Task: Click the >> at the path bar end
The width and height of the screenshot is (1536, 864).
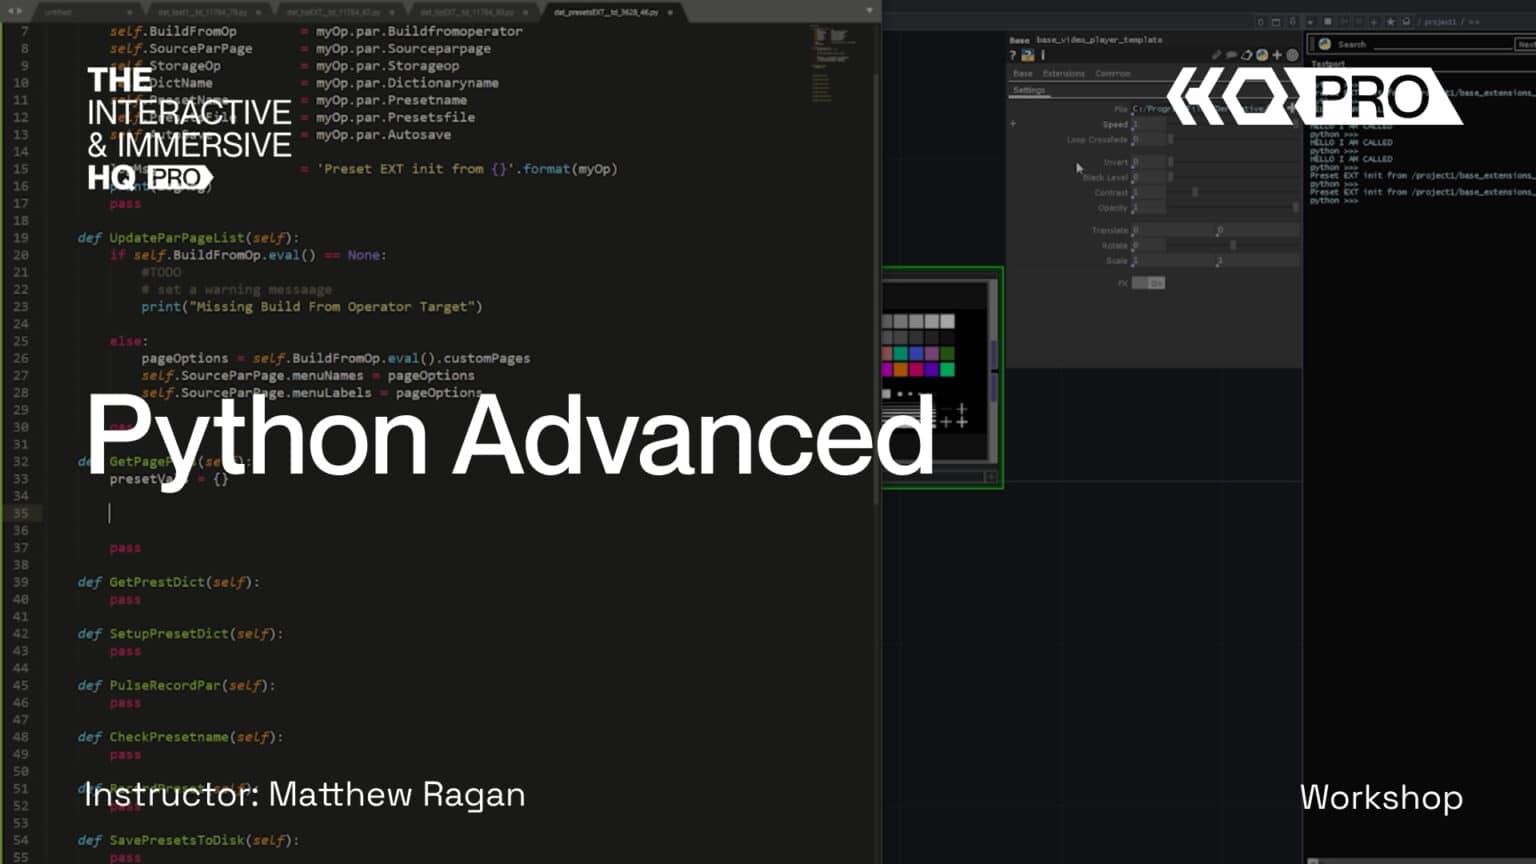Action: [1474, 22]
